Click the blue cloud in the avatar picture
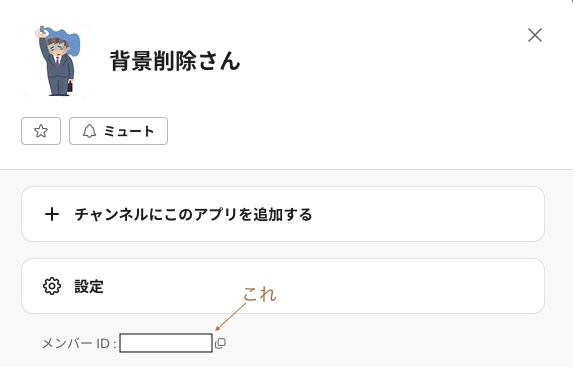This screenshot has height=367, width=573. point(71,44)
